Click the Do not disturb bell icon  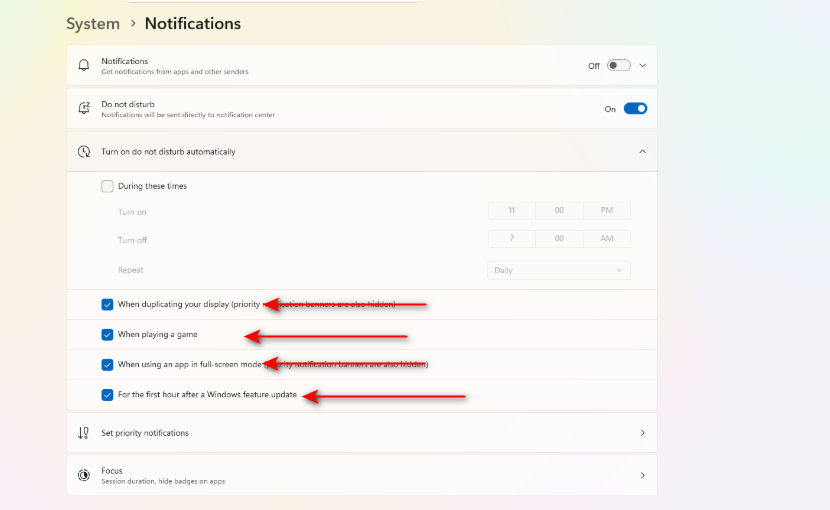(x=84, y=108)
